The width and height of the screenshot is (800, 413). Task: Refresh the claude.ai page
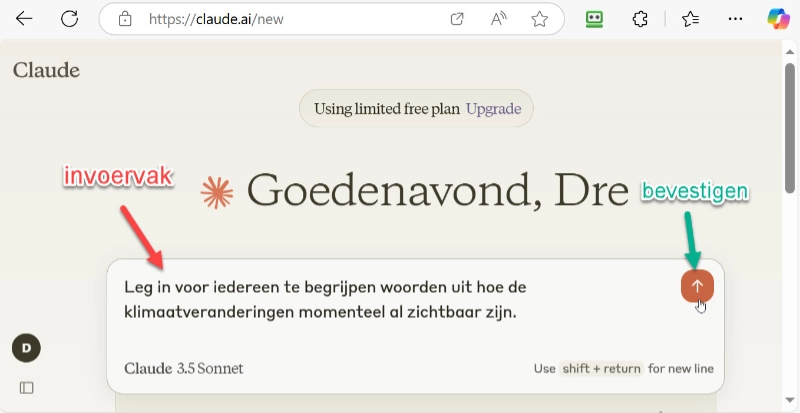click(69, 19)
